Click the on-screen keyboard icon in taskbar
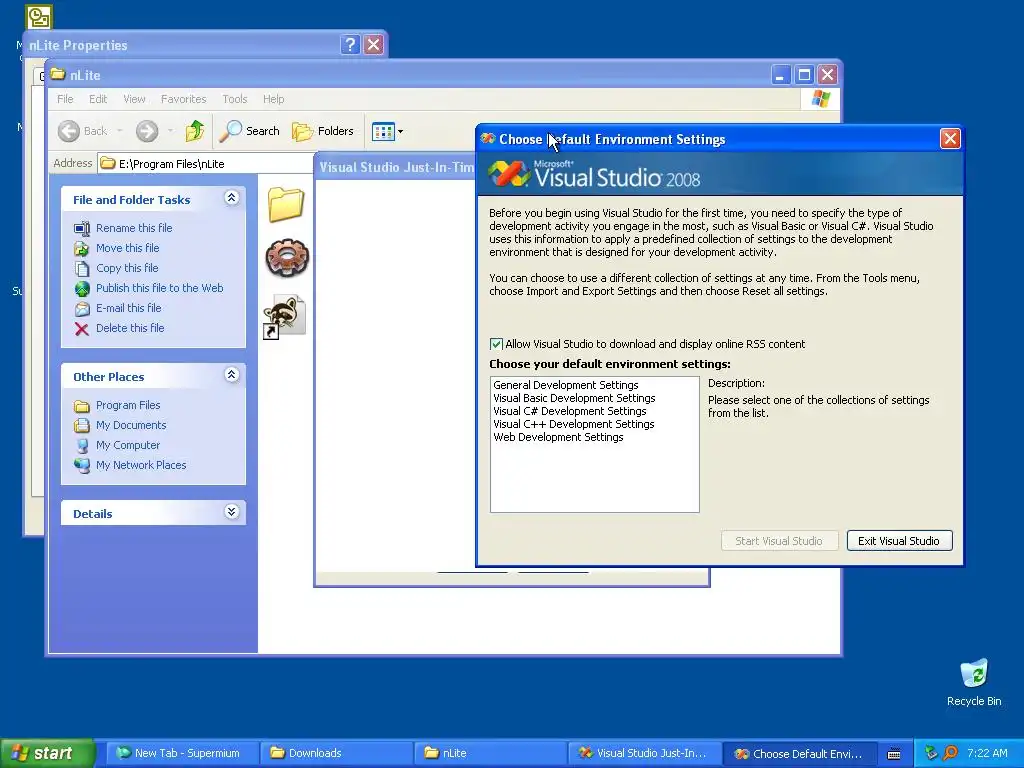Screen dimensions: 1024x768 point(894,754)
